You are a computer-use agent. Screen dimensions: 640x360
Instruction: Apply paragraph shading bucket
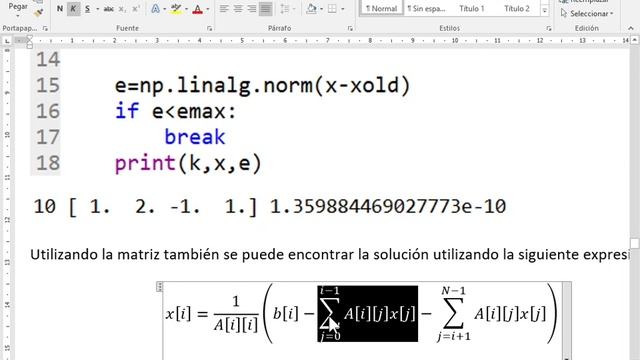point(311,9)
